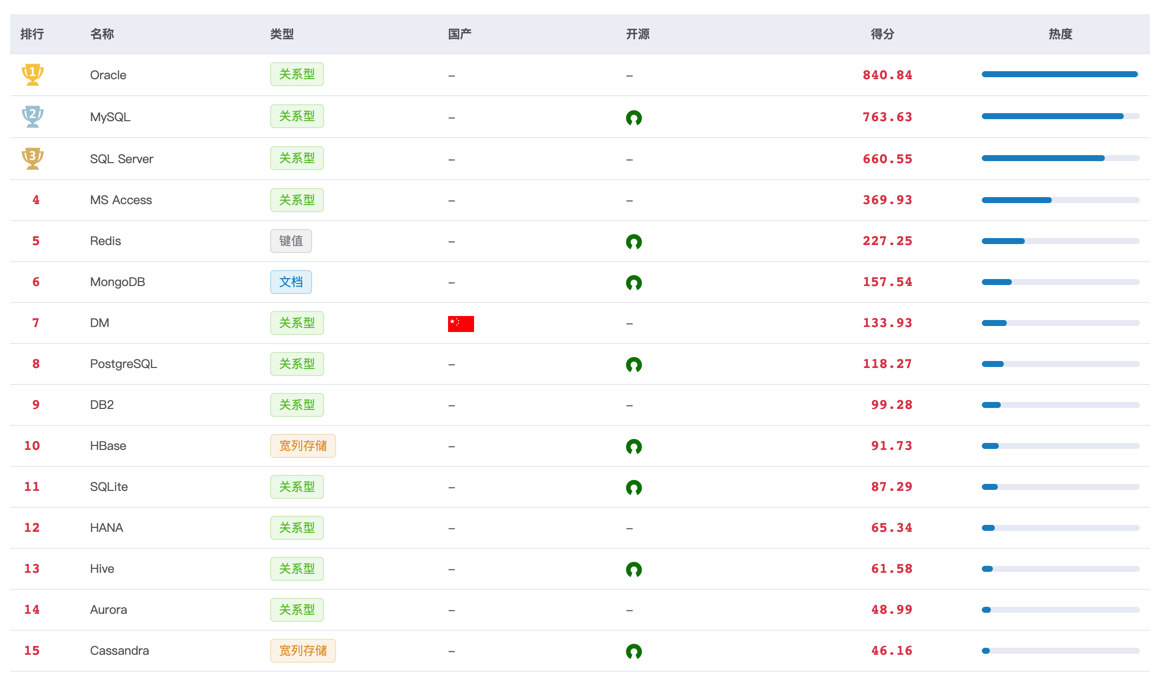The image size is (1165, 675).
Task: Click the MS Access database name
Action: (120, 200)
